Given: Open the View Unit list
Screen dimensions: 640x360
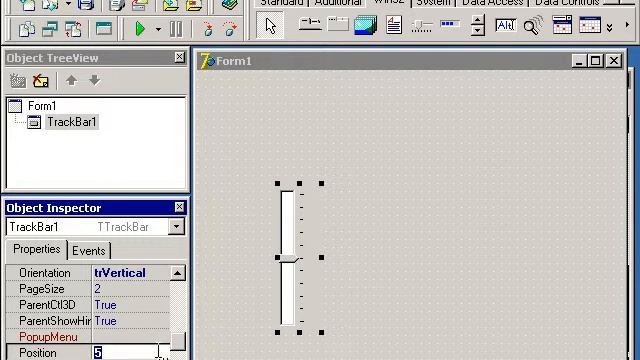Looking at the screenshot, I should point(27,29).
